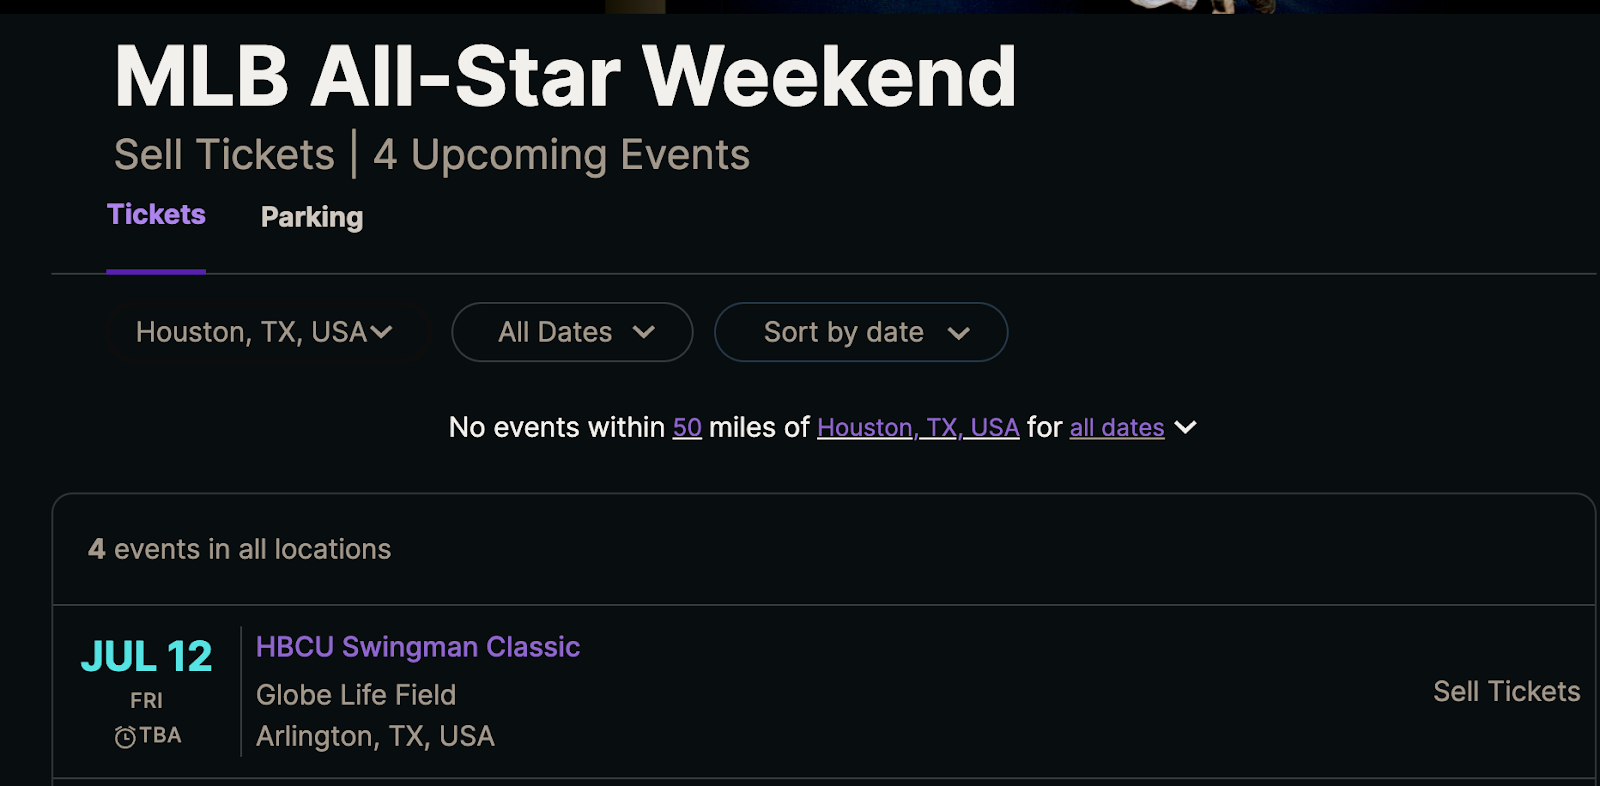Click the chevron on the location filter
This screenshot has width=1600, height=786.
(x=385, y=332)
